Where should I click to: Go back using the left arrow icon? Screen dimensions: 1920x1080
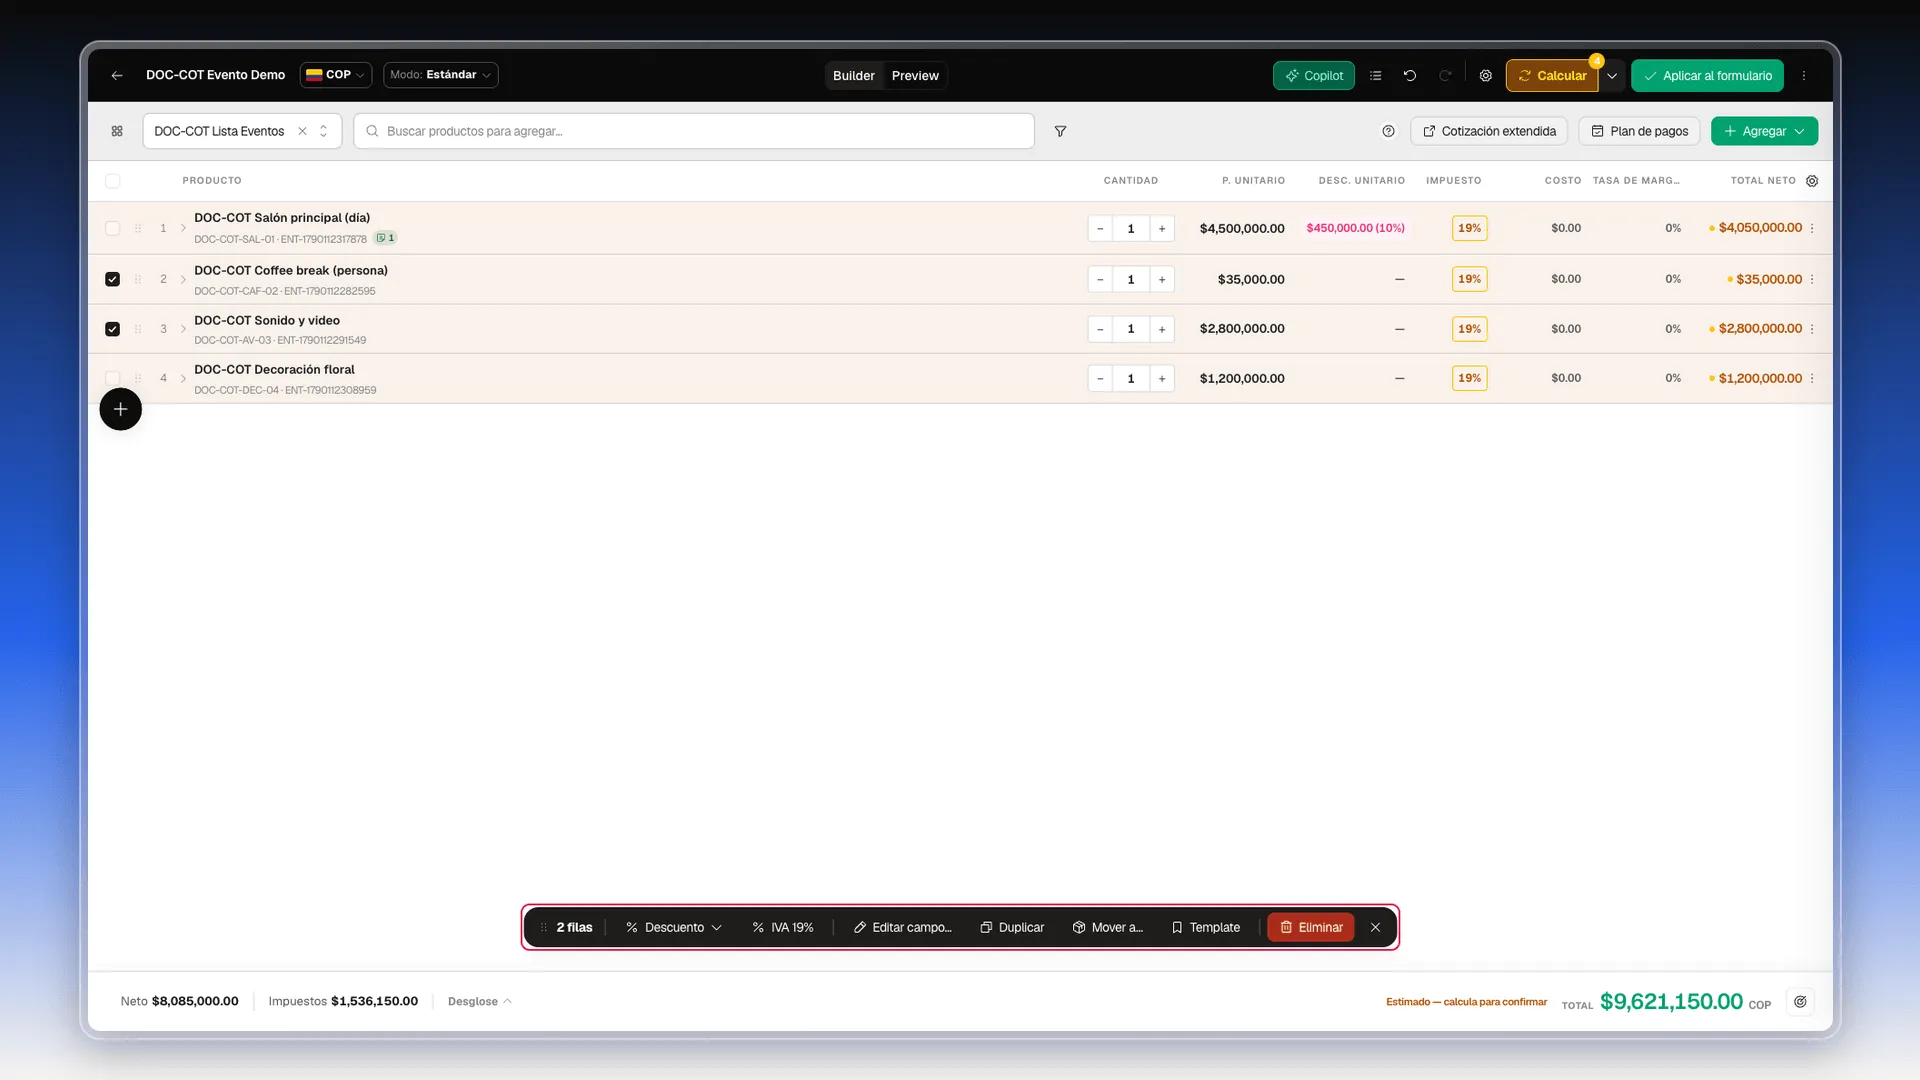coord(117,75)
